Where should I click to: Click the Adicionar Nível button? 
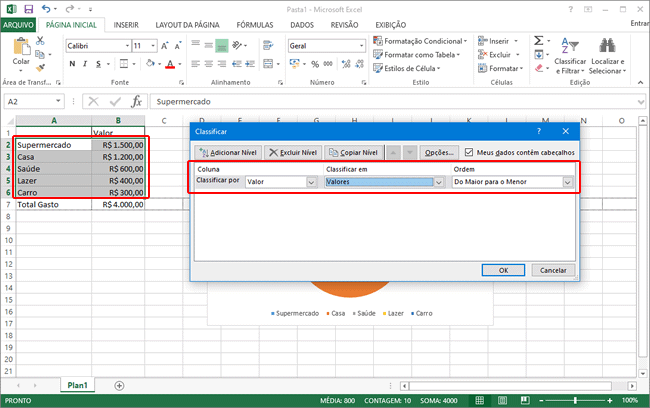tap(230, 152)
